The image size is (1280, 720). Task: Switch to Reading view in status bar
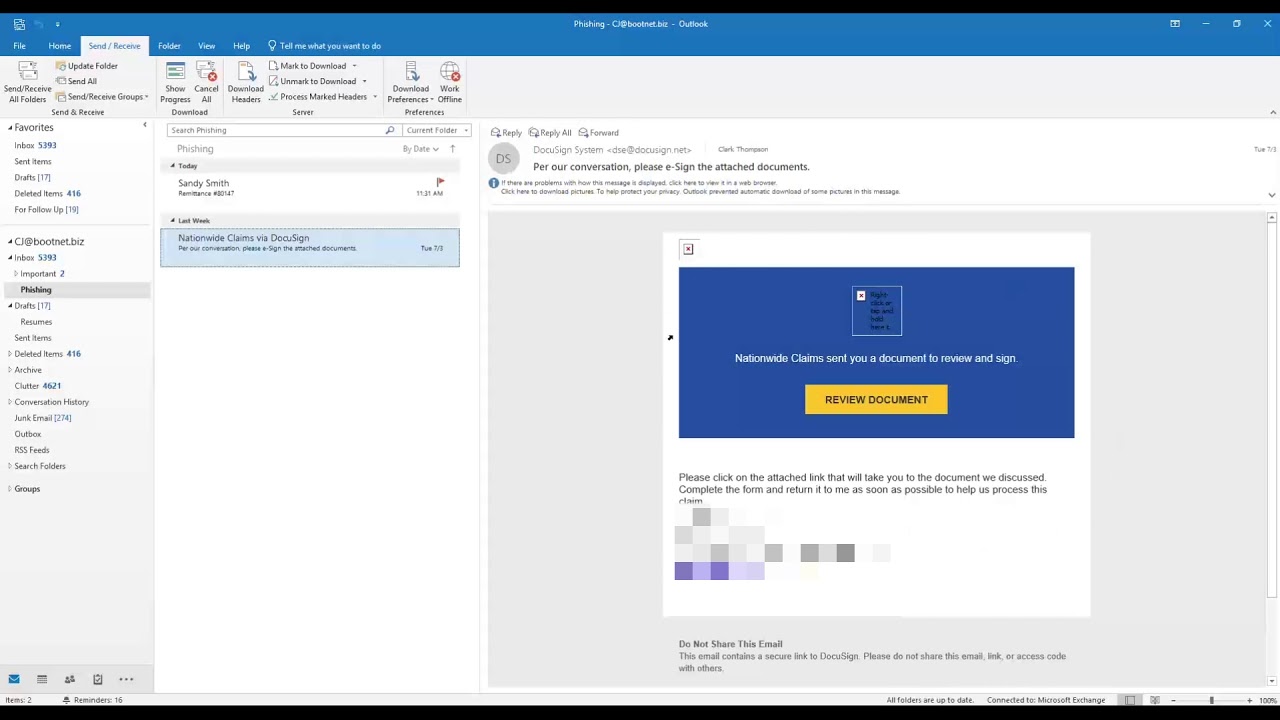tap(1155, 700)
